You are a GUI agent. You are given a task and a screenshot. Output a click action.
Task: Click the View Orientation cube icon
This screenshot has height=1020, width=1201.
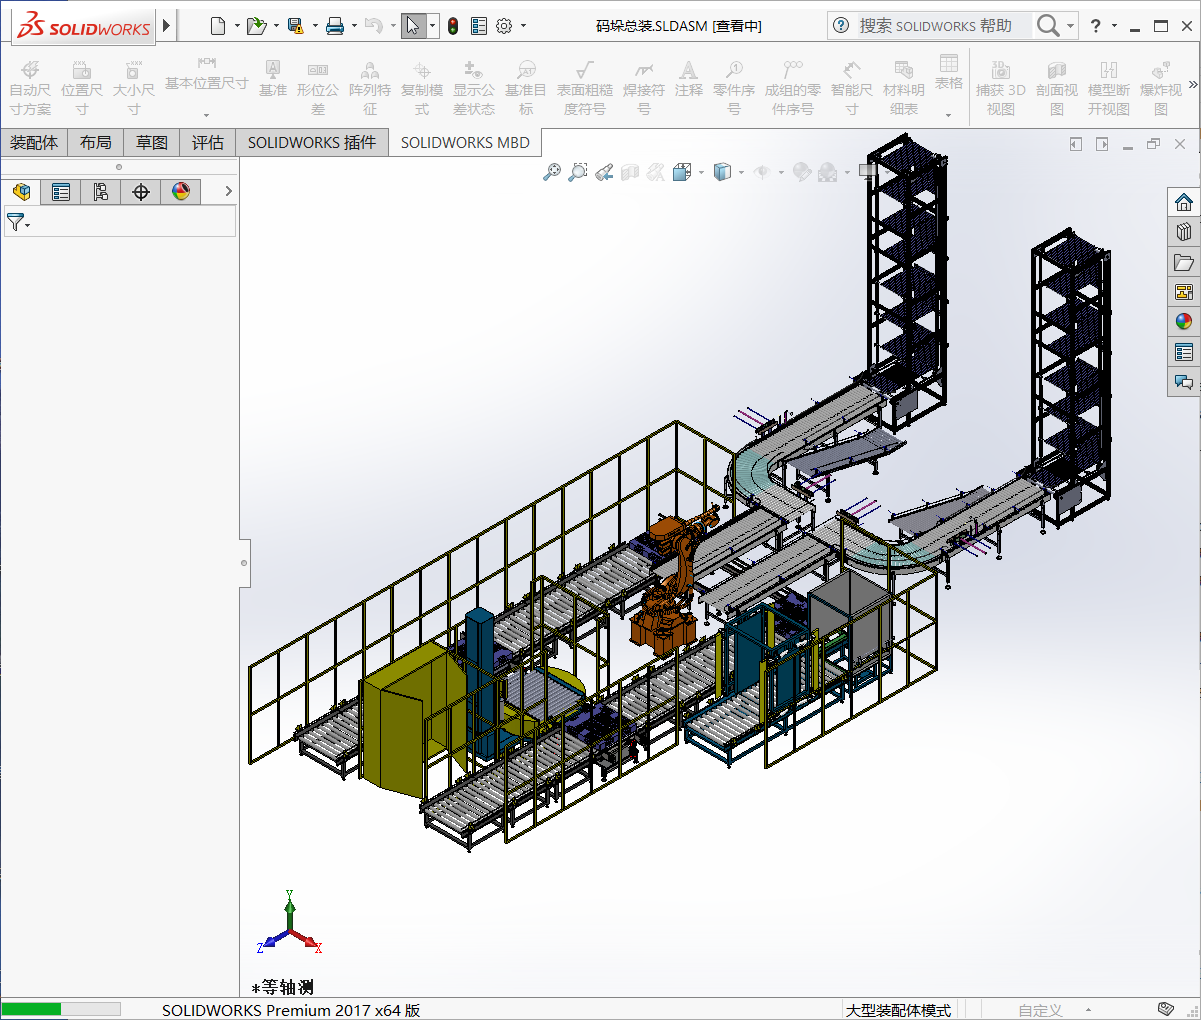pyautogui.click(x=682, y=172)
